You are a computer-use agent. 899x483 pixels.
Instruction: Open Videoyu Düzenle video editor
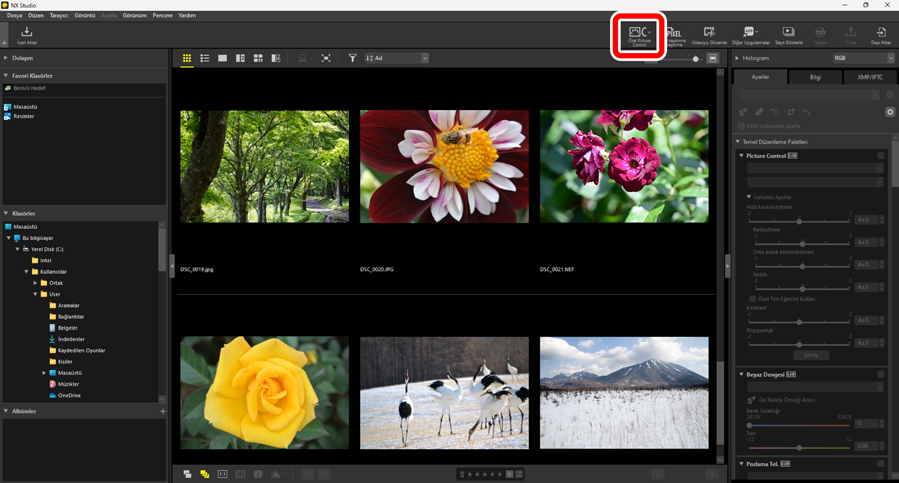coord(709,36)
